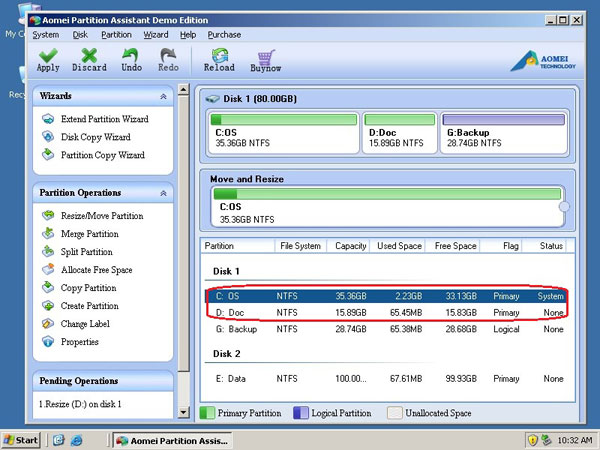This screenshot has height=450, width=600.
Task: Click the Disk Copy Wizard icon
Action: click(x=48, y=137)
